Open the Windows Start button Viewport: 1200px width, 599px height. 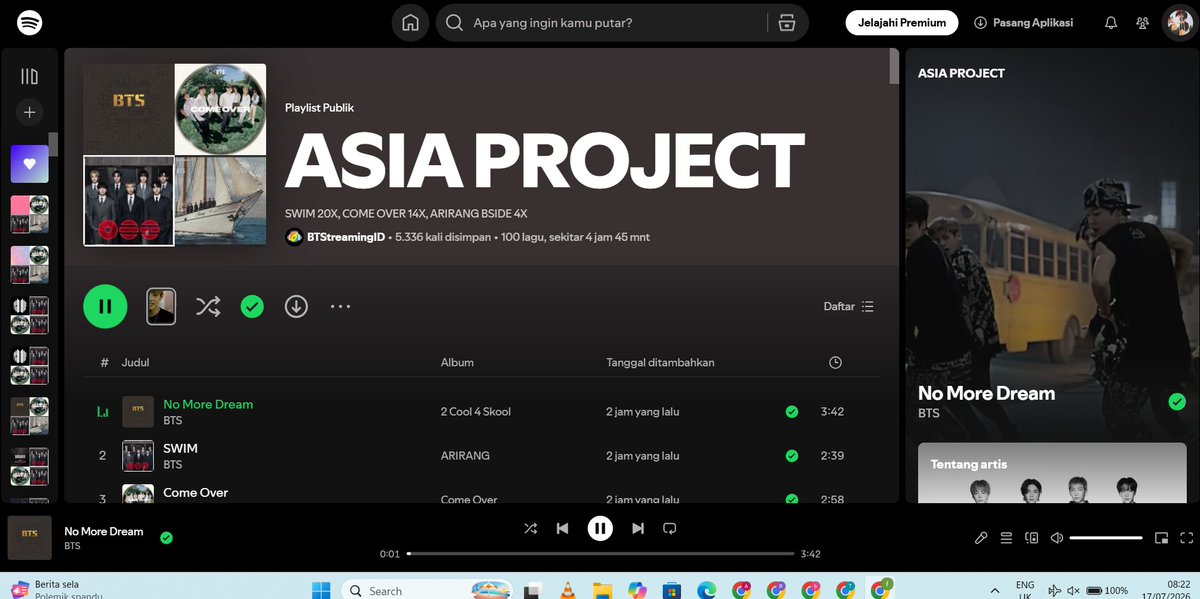coord(321,590)
